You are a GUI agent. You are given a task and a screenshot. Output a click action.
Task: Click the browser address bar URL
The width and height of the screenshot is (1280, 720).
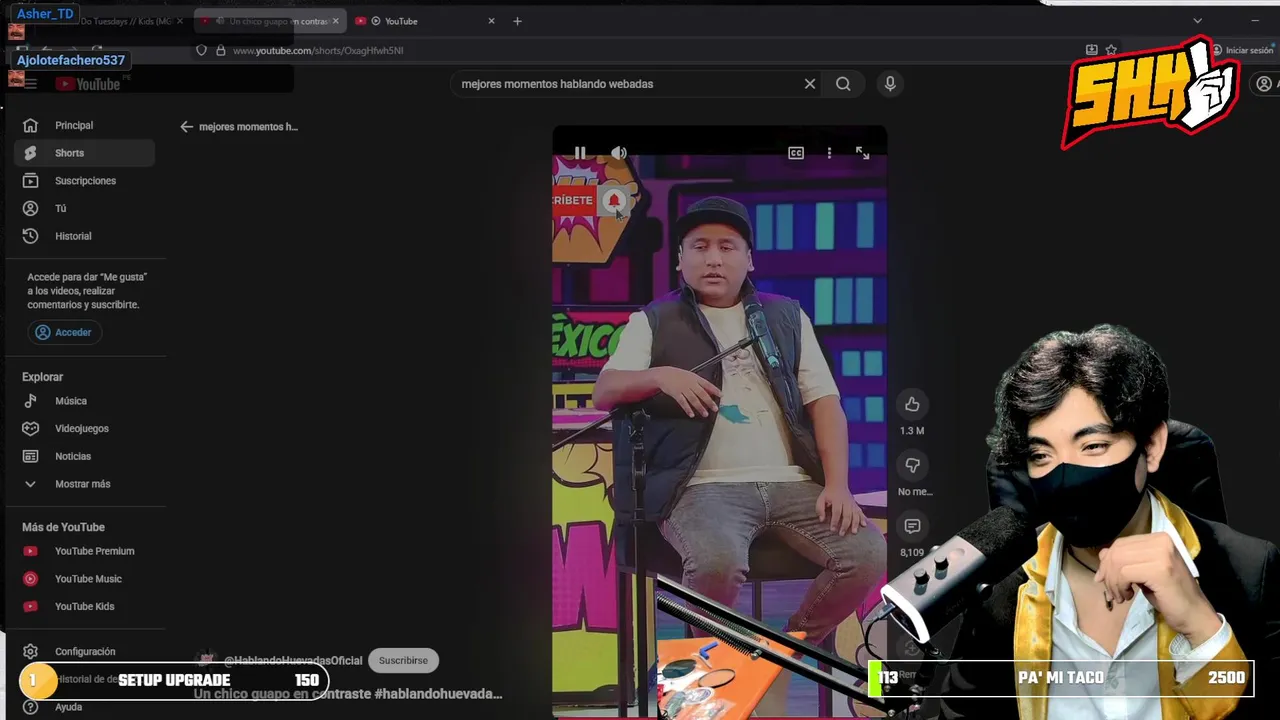(318, 51)
